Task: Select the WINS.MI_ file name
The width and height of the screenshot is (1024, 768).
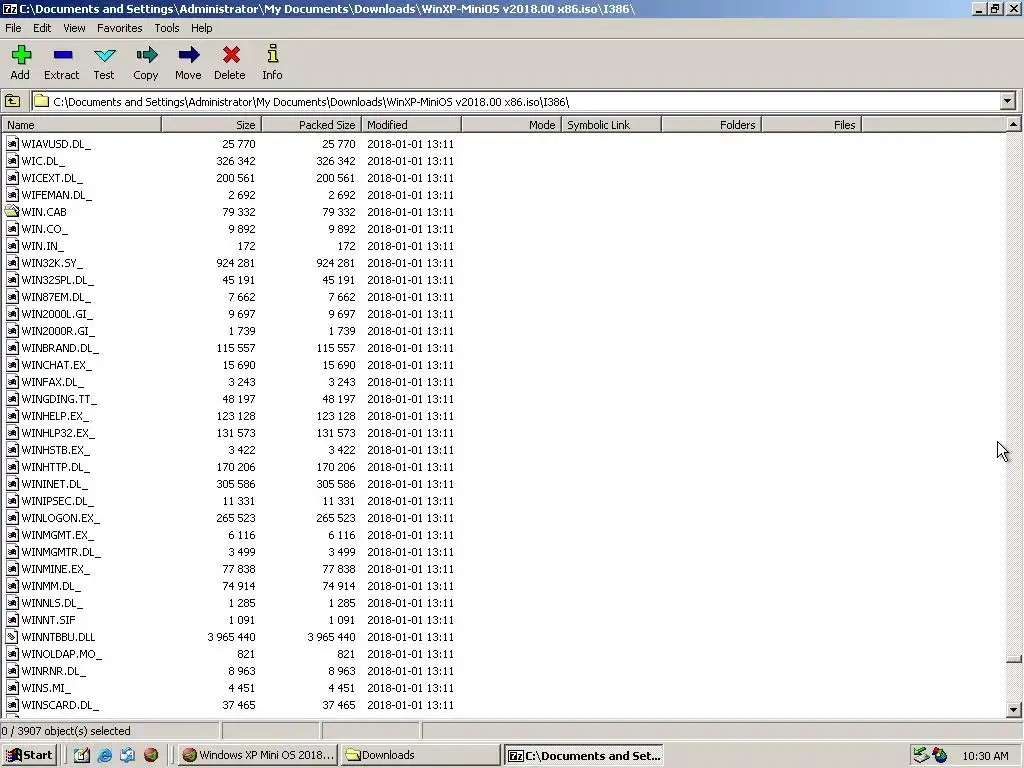Action: point(46,688)
